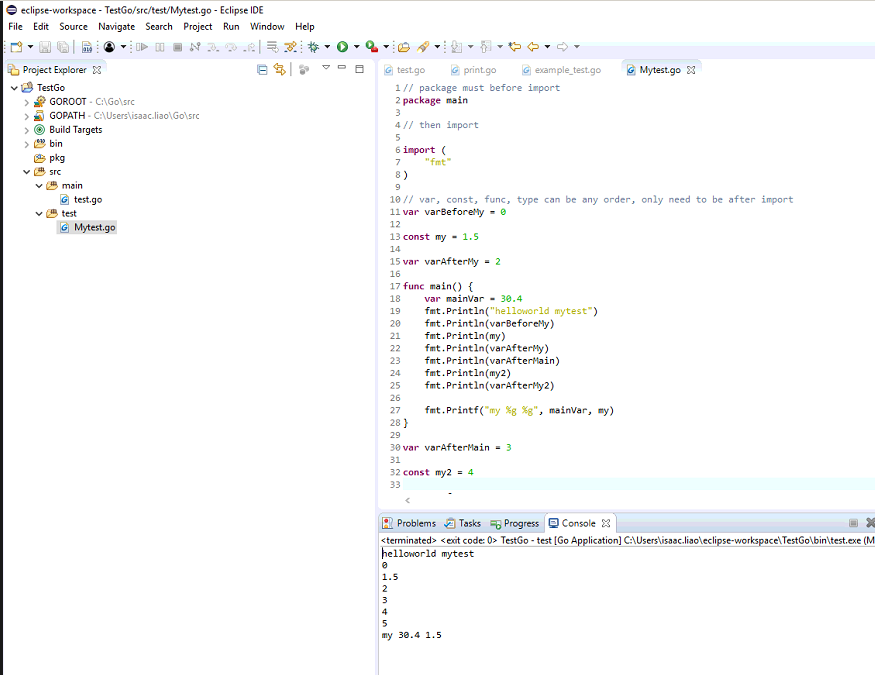Open the Project Explorer View Menu triangle

pos(326,68)
